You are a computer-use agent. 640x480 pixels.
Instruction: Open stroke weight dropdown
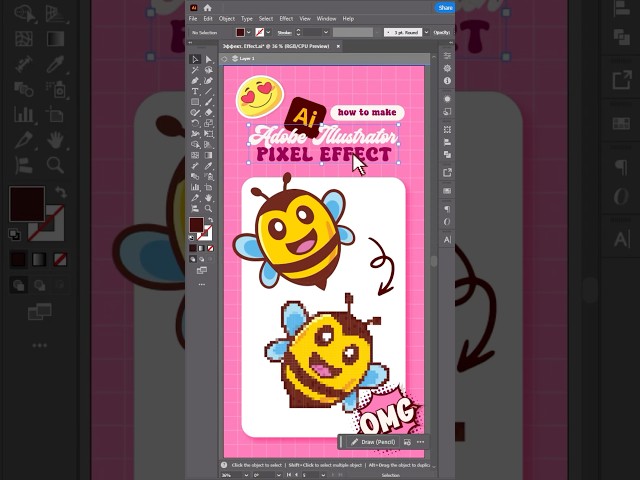click(326, 32)
